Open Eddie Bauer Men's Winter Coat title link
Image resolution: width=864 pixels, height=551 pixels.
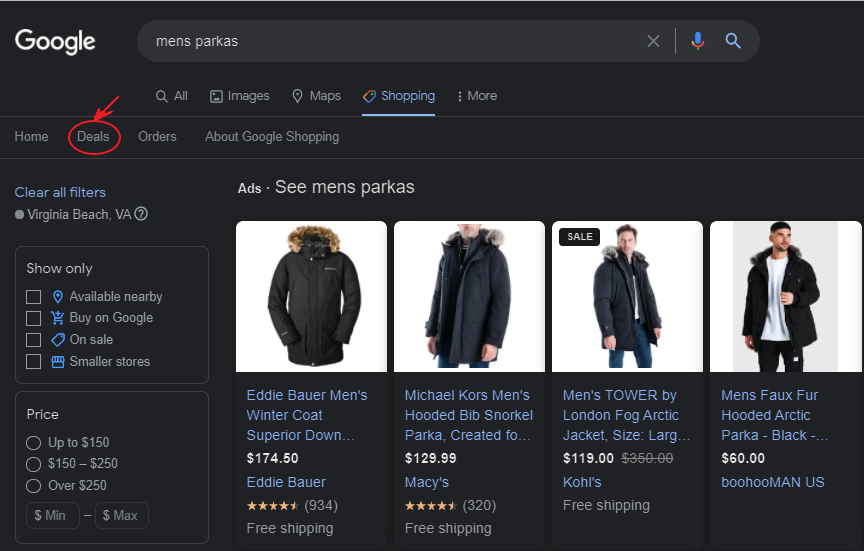tap(307, 415)
